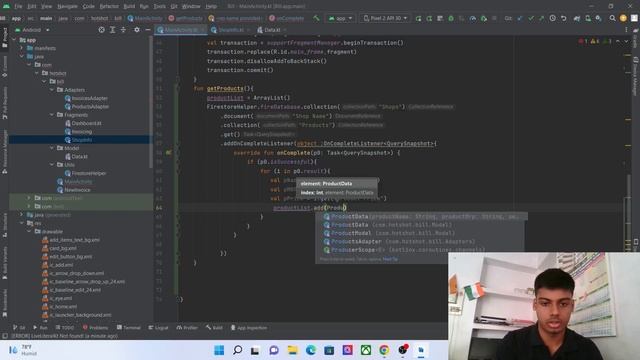The width and height of the screenshot is (640, 360).
Task: Open the Build menu
Action: [x=129, y=7]
